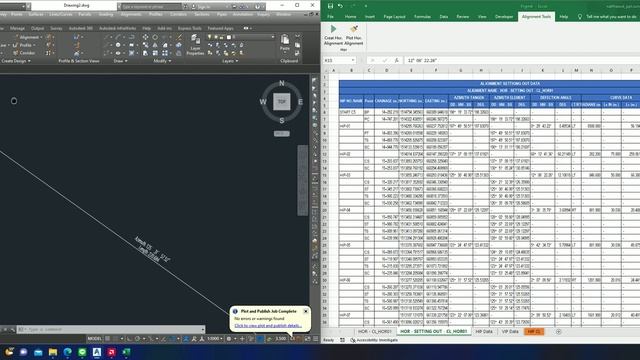Open the layer name dropdown list
This screenshot has height=360, width=640.
click(x=273, y=37)
